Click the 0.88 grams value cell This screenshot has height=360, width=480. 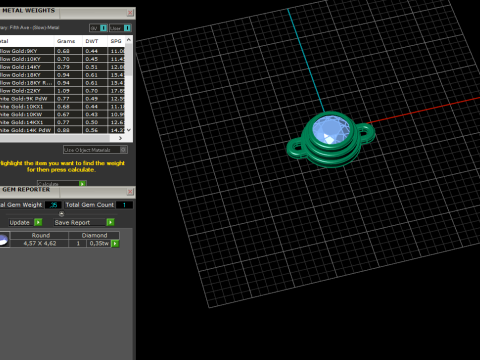(x=68, y=130)
